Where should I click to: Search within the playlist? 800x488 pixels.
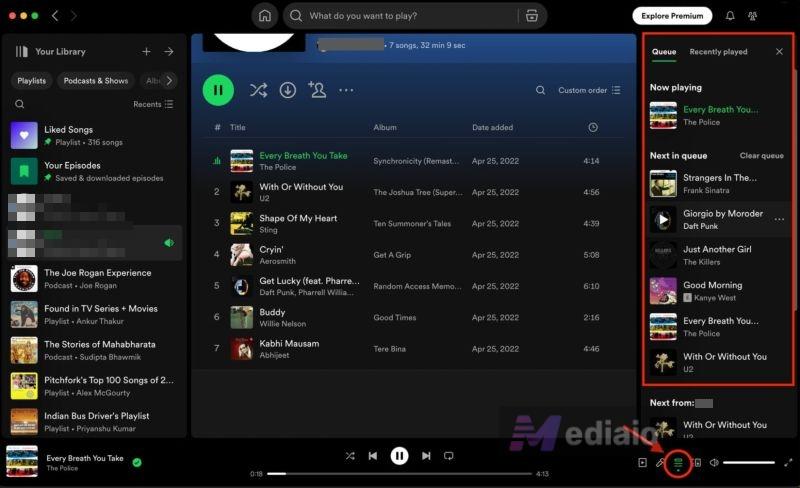point(540,90)
